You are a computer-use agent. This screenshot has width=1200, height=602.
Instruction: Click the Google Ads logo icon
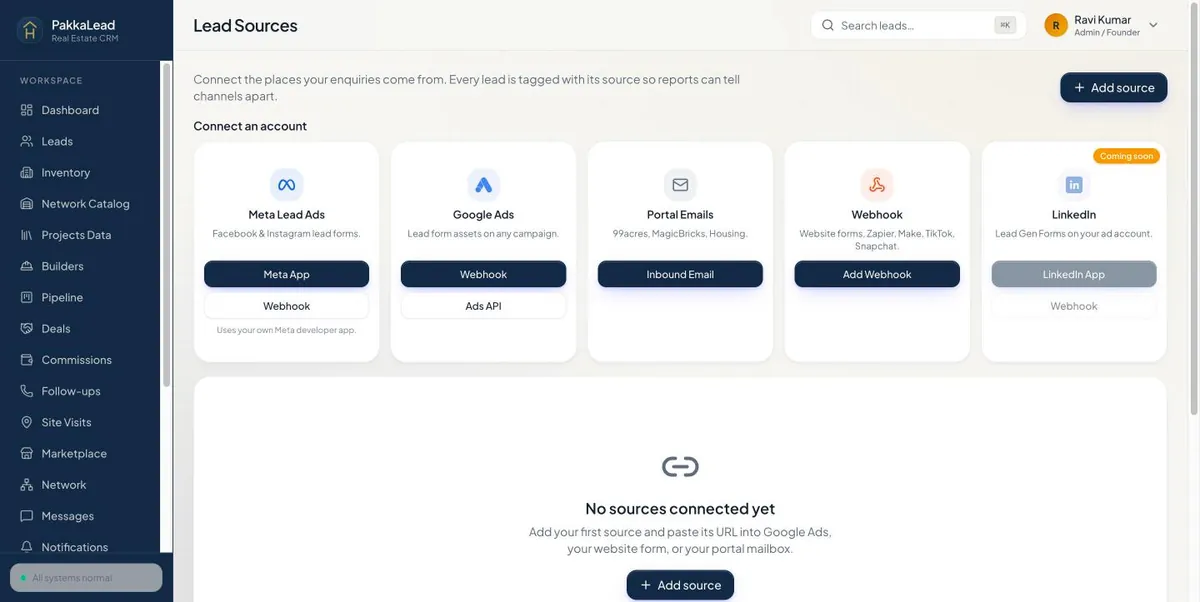click(x=483, y=185)
